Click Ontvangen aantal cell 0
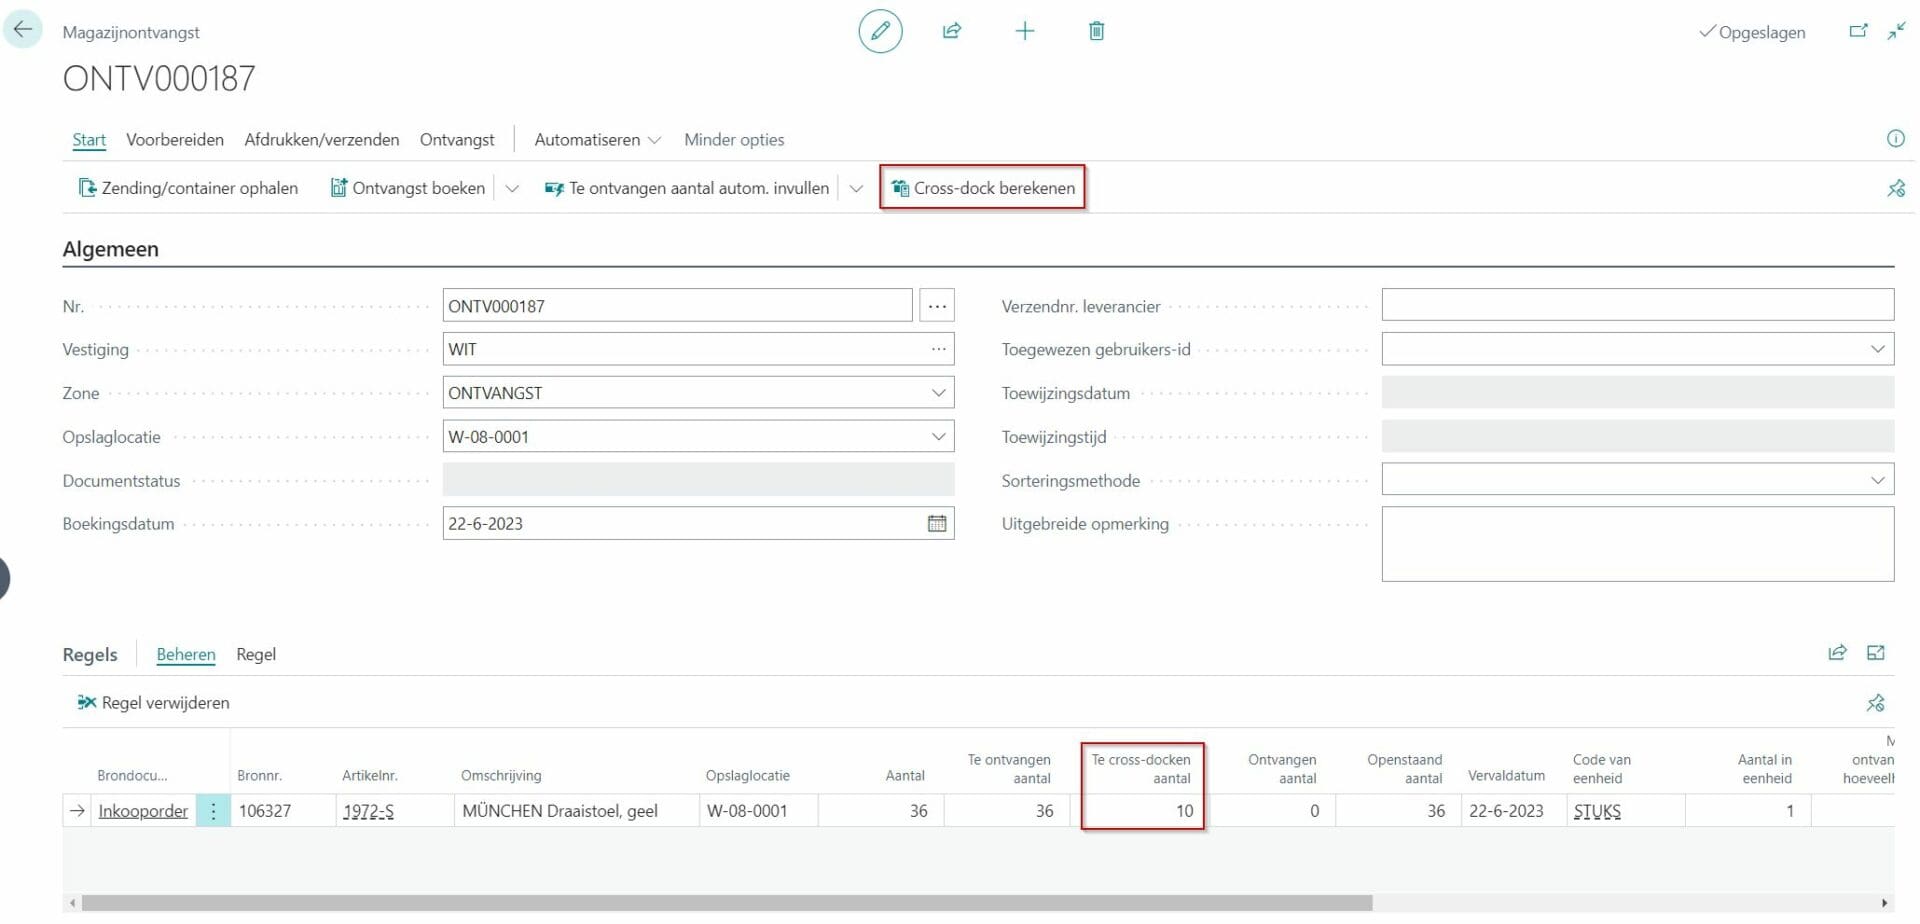 click(x=1270, y=811)
